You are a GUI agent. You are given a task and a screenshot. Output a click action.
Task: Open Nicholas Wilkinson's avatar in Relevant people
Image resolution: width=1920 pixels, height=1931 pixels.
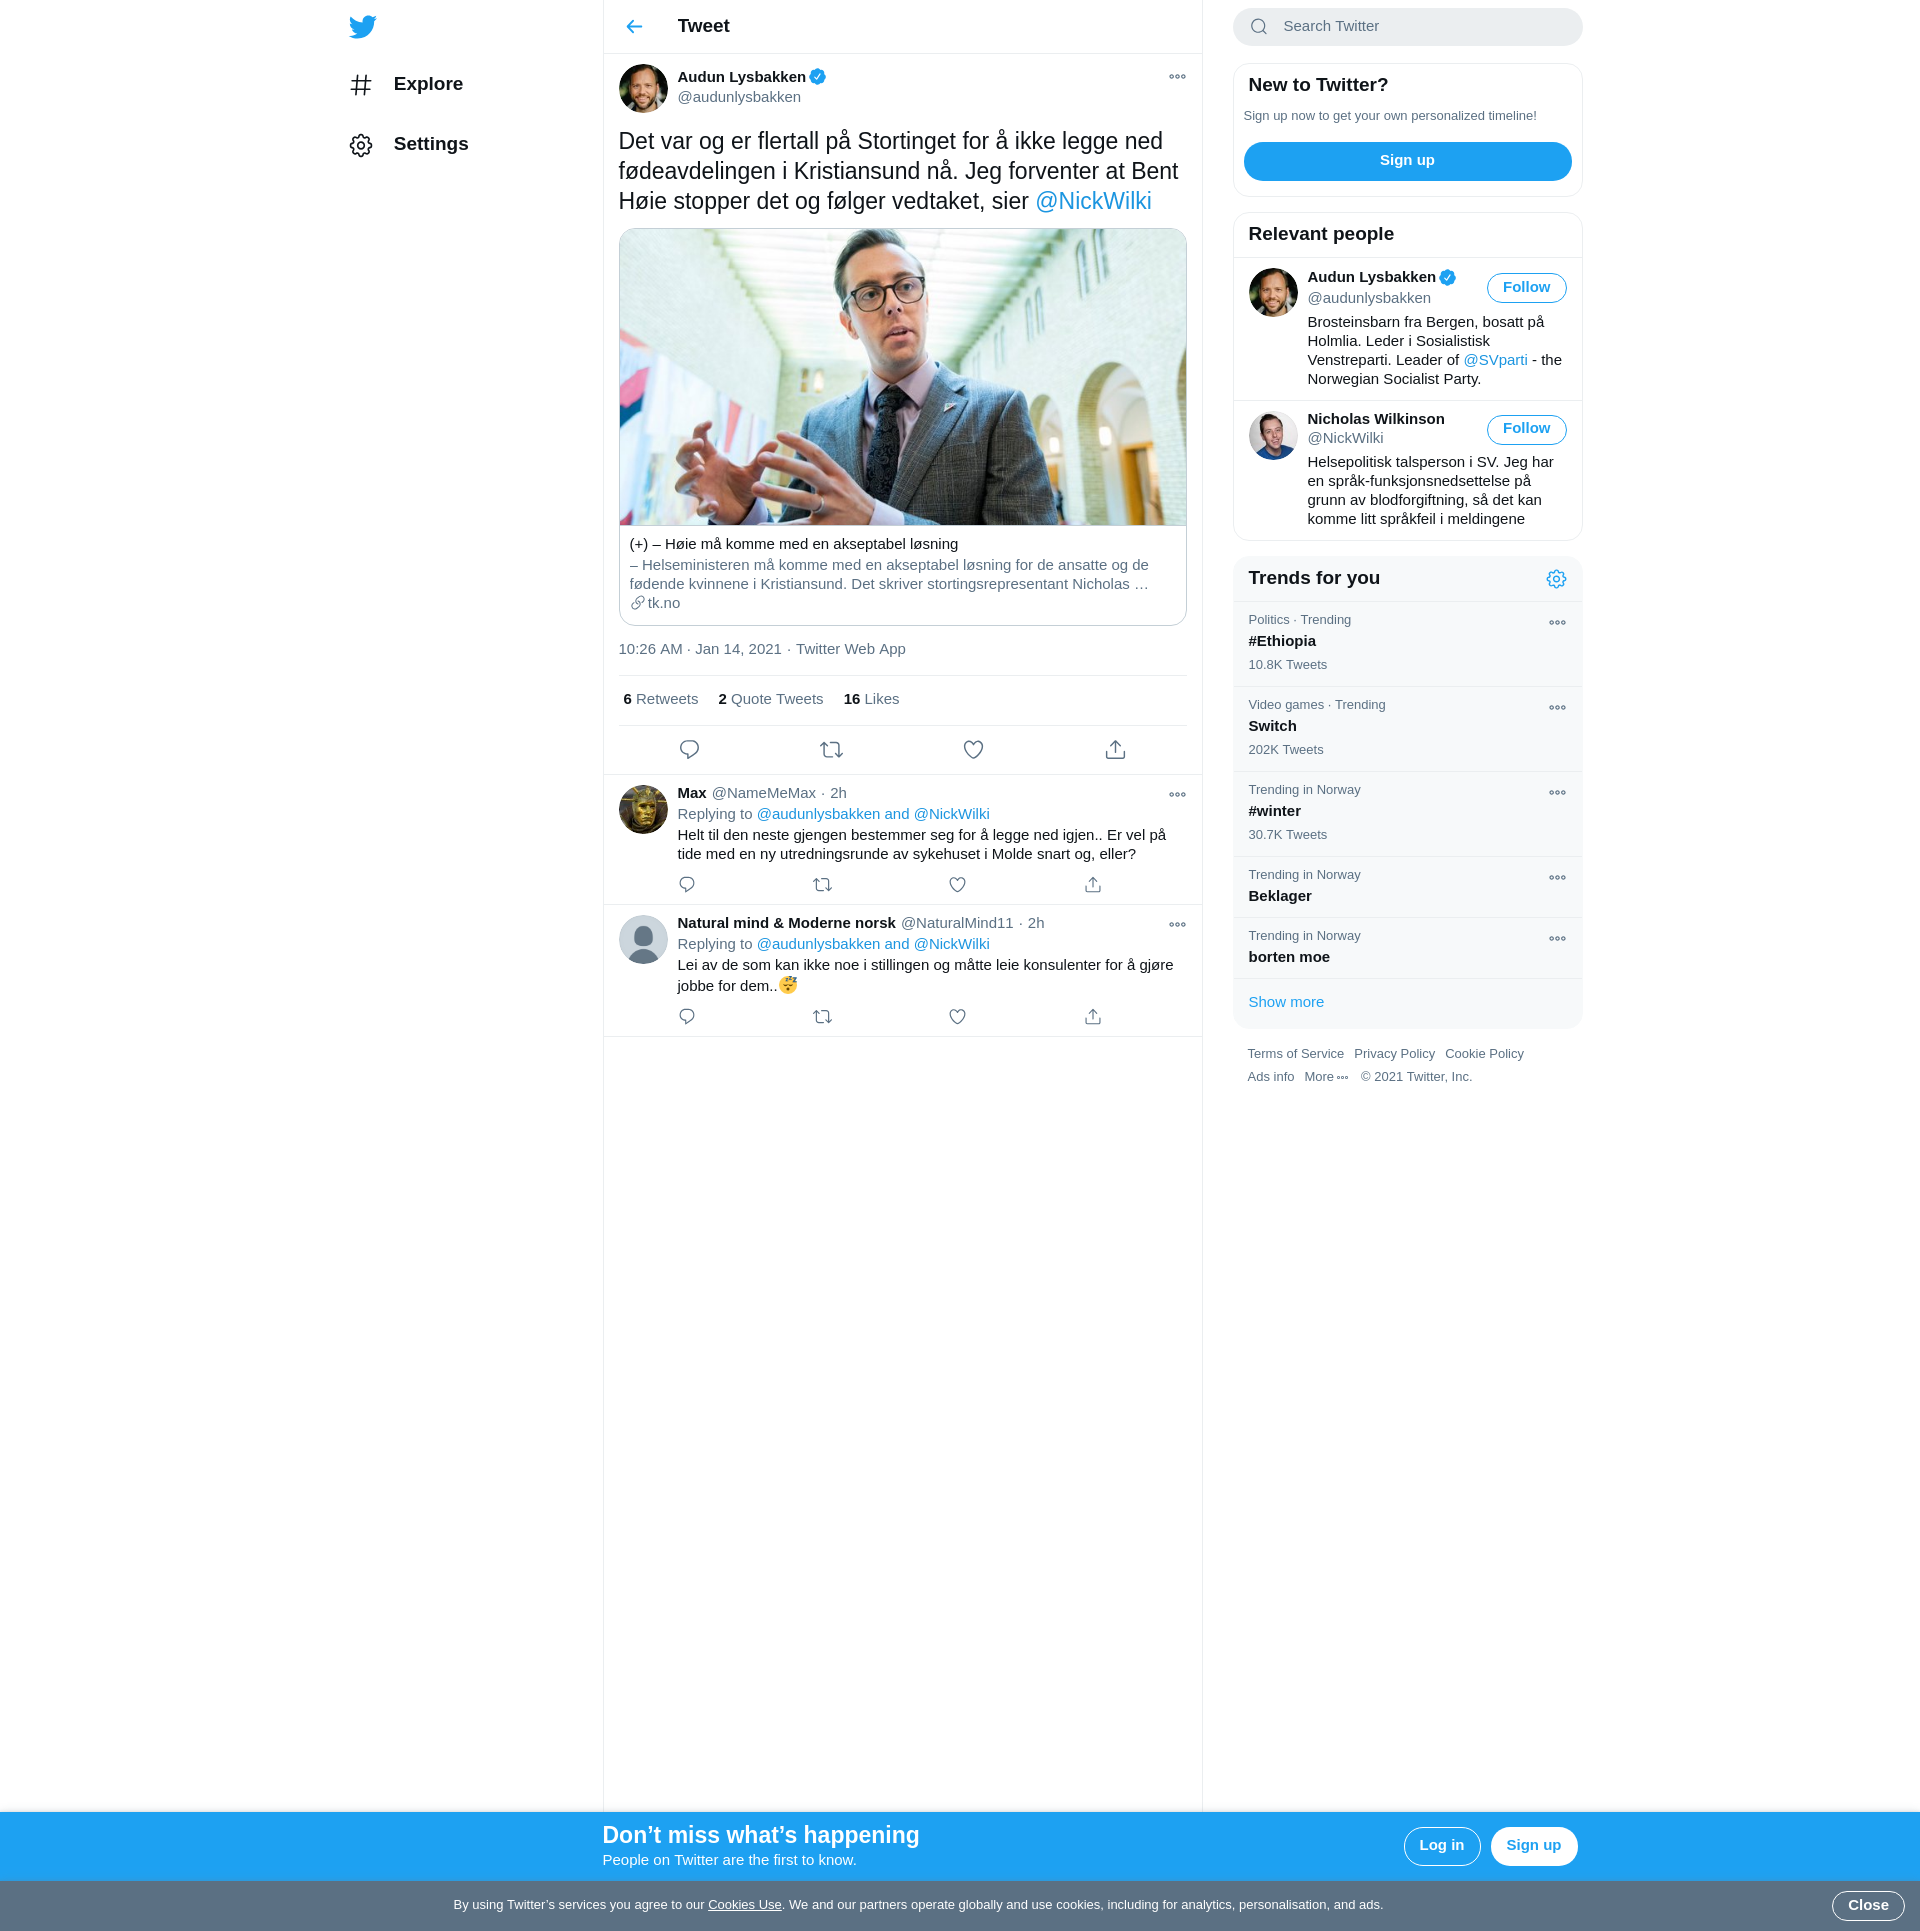1273,436
